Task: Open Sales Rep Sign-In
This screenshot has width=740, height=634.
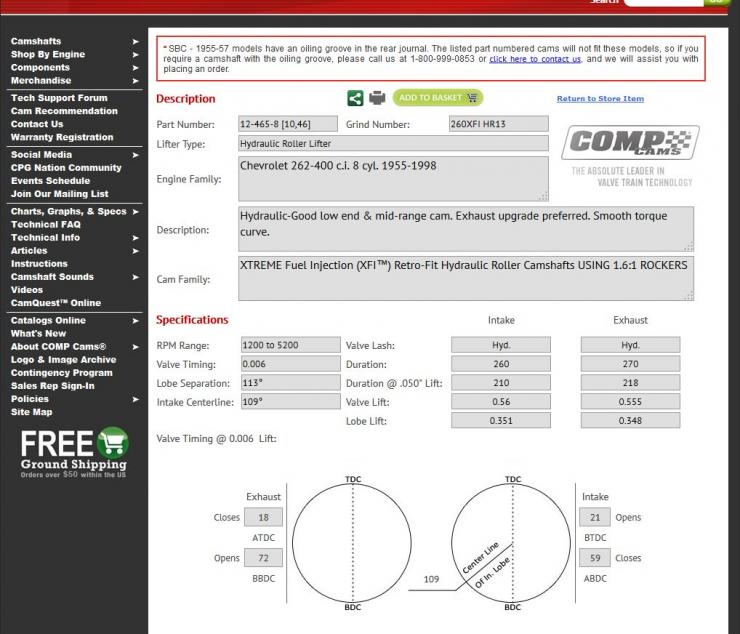Action: 52,386
